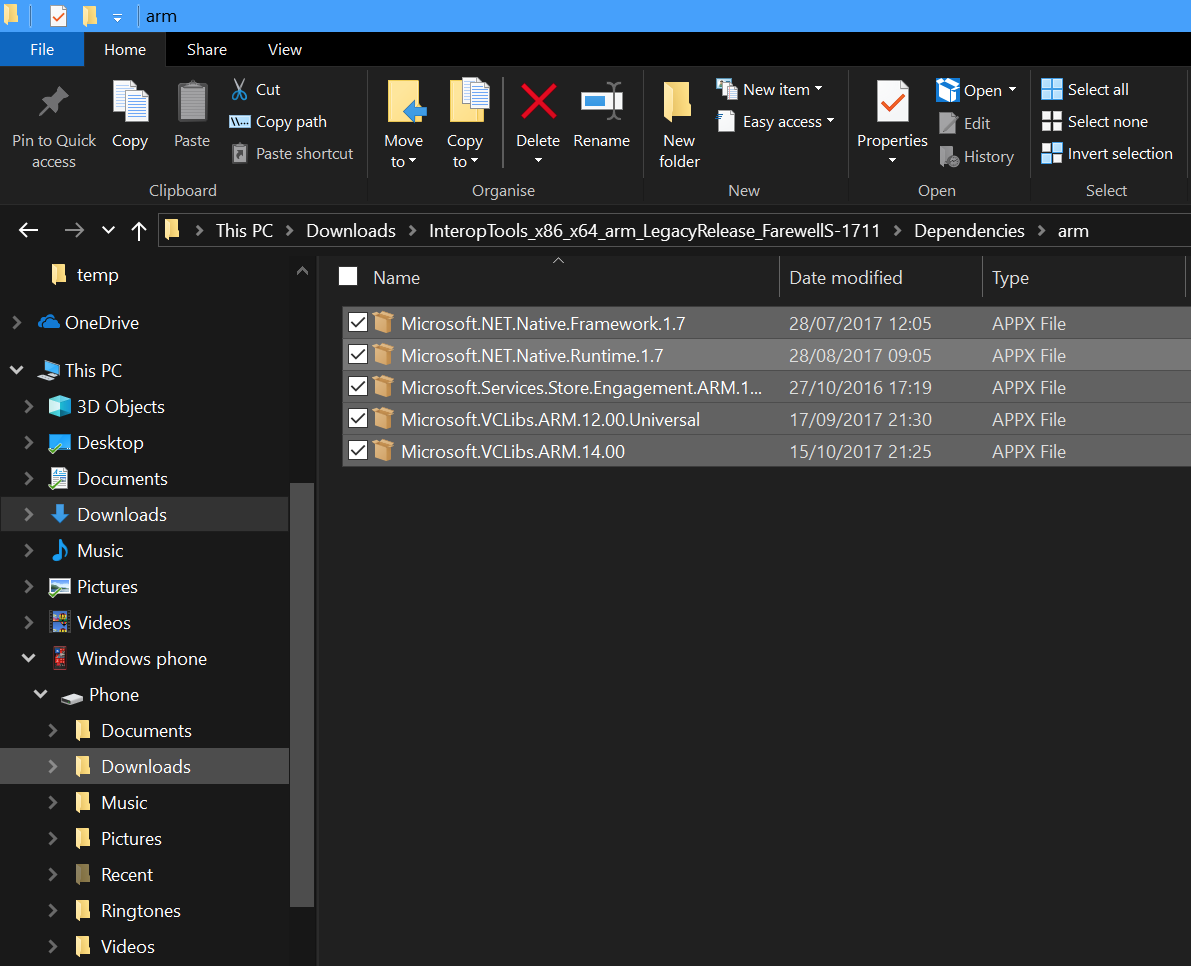Viewport: 1191px width, 966px height.
Task: Go back with the left arrow
Action: pos(29,230)
